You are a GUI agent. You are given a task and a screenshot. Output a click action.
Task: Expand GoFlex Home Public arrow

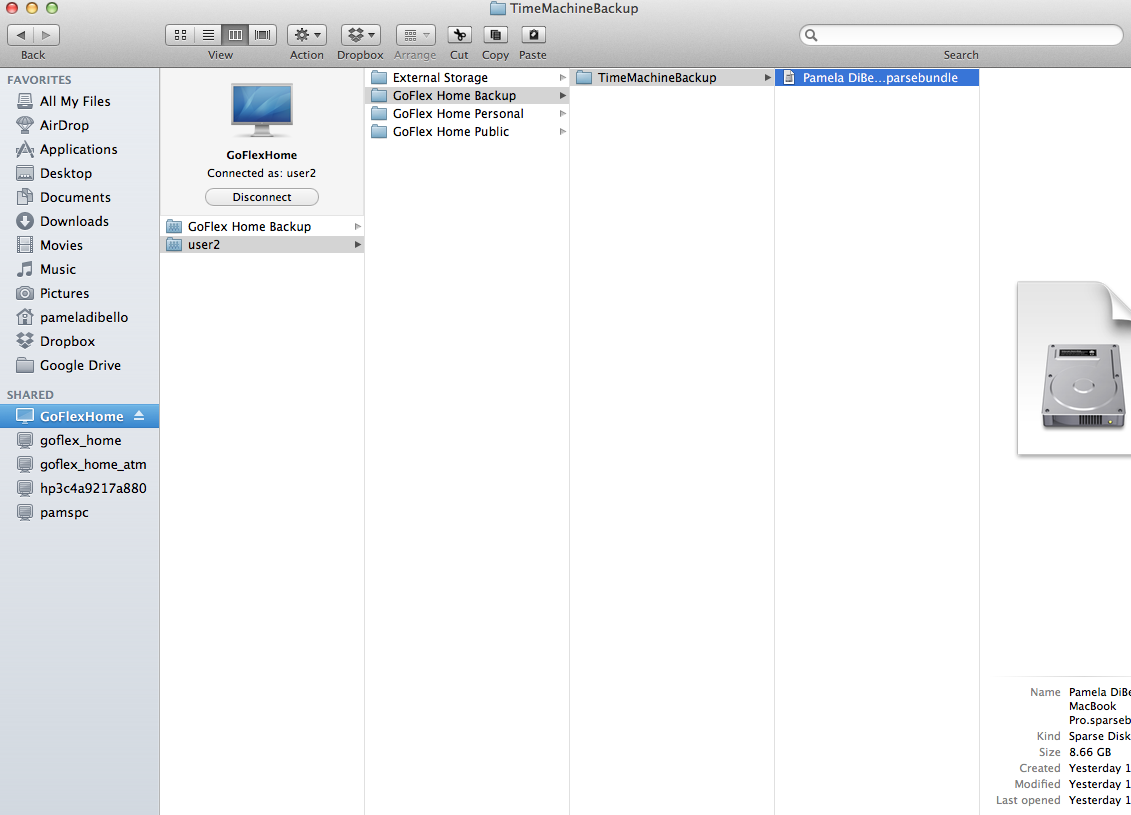click(563, 131)
